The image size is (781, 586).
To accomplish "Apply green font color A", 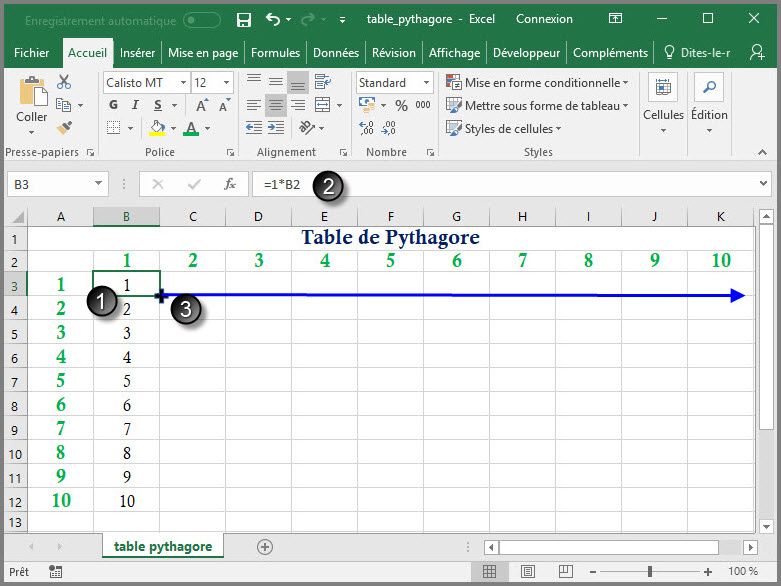I will (x=191, y=128).
